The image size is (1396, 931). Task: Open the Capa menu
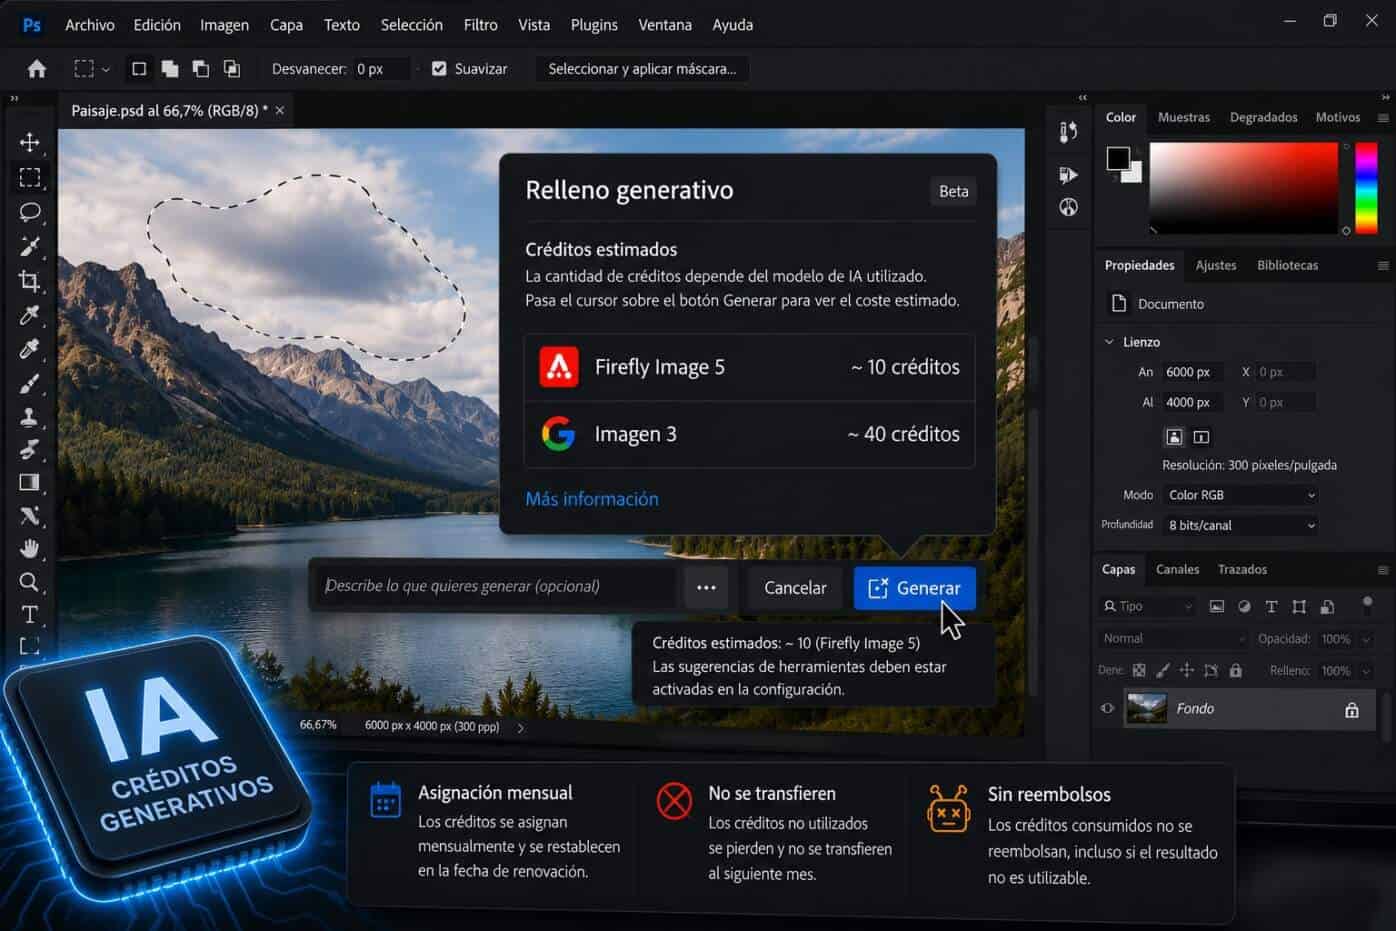(286, 25)
